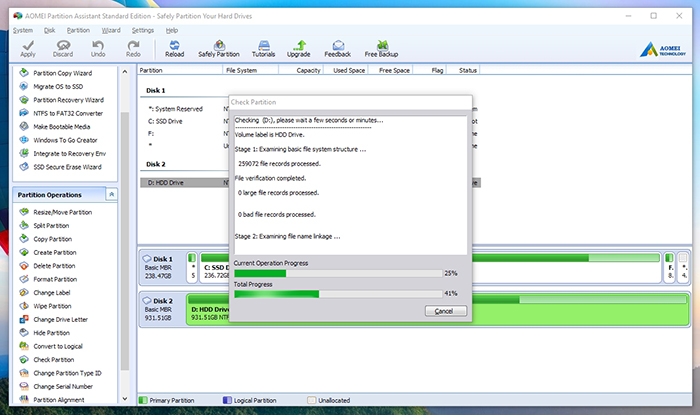
Task: Select Disk 1 in the disk map
Action: tap(162, 267)
